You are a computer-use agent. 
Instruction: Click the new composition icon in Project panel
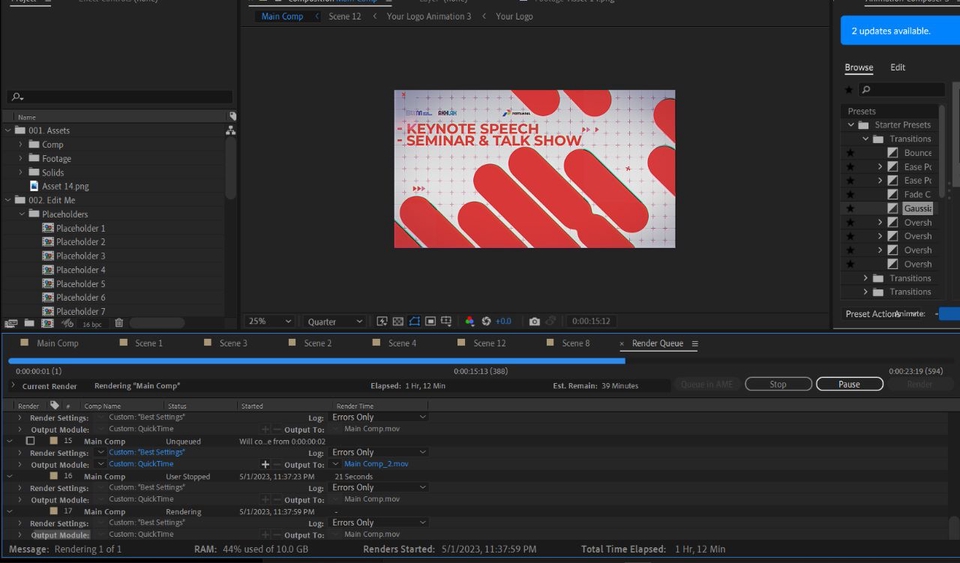pos(47,323)
